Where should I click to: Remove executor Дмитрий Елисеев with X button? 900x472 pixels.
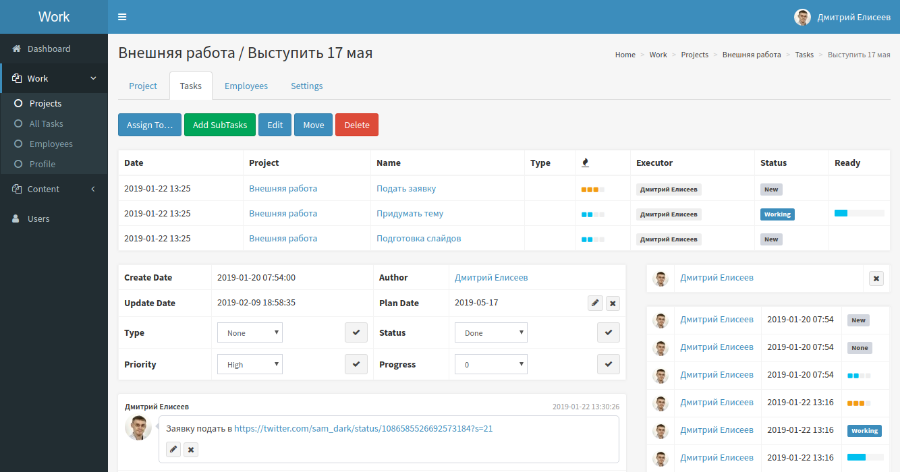coord(876,279)
